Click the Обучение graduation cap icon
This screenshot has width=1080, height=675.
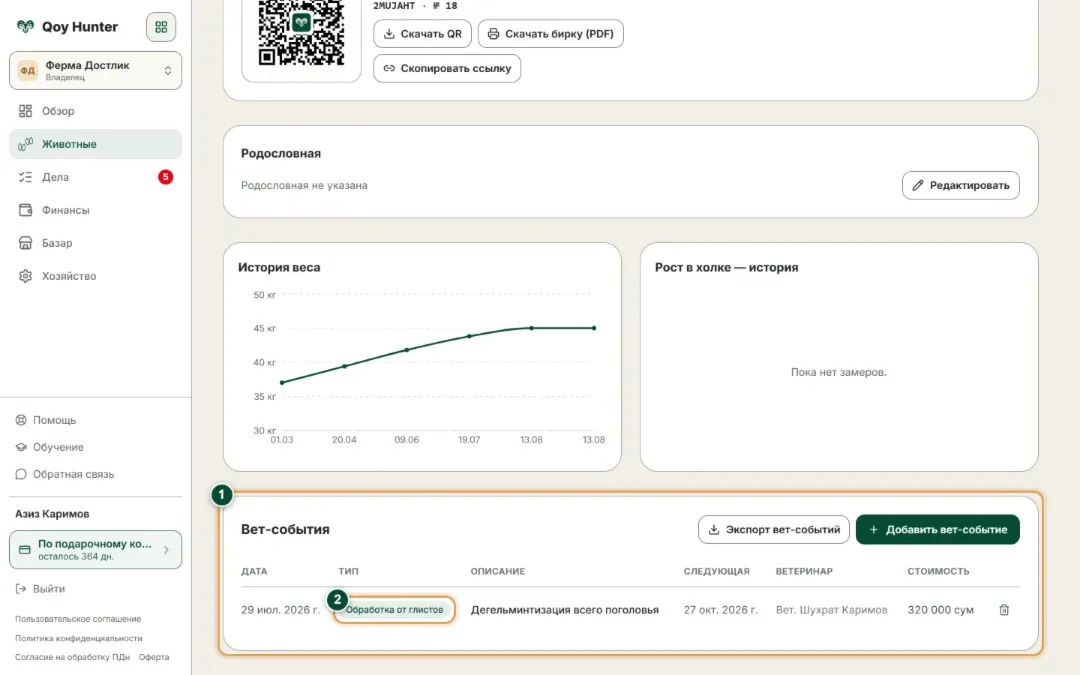(x=21, y=447)
